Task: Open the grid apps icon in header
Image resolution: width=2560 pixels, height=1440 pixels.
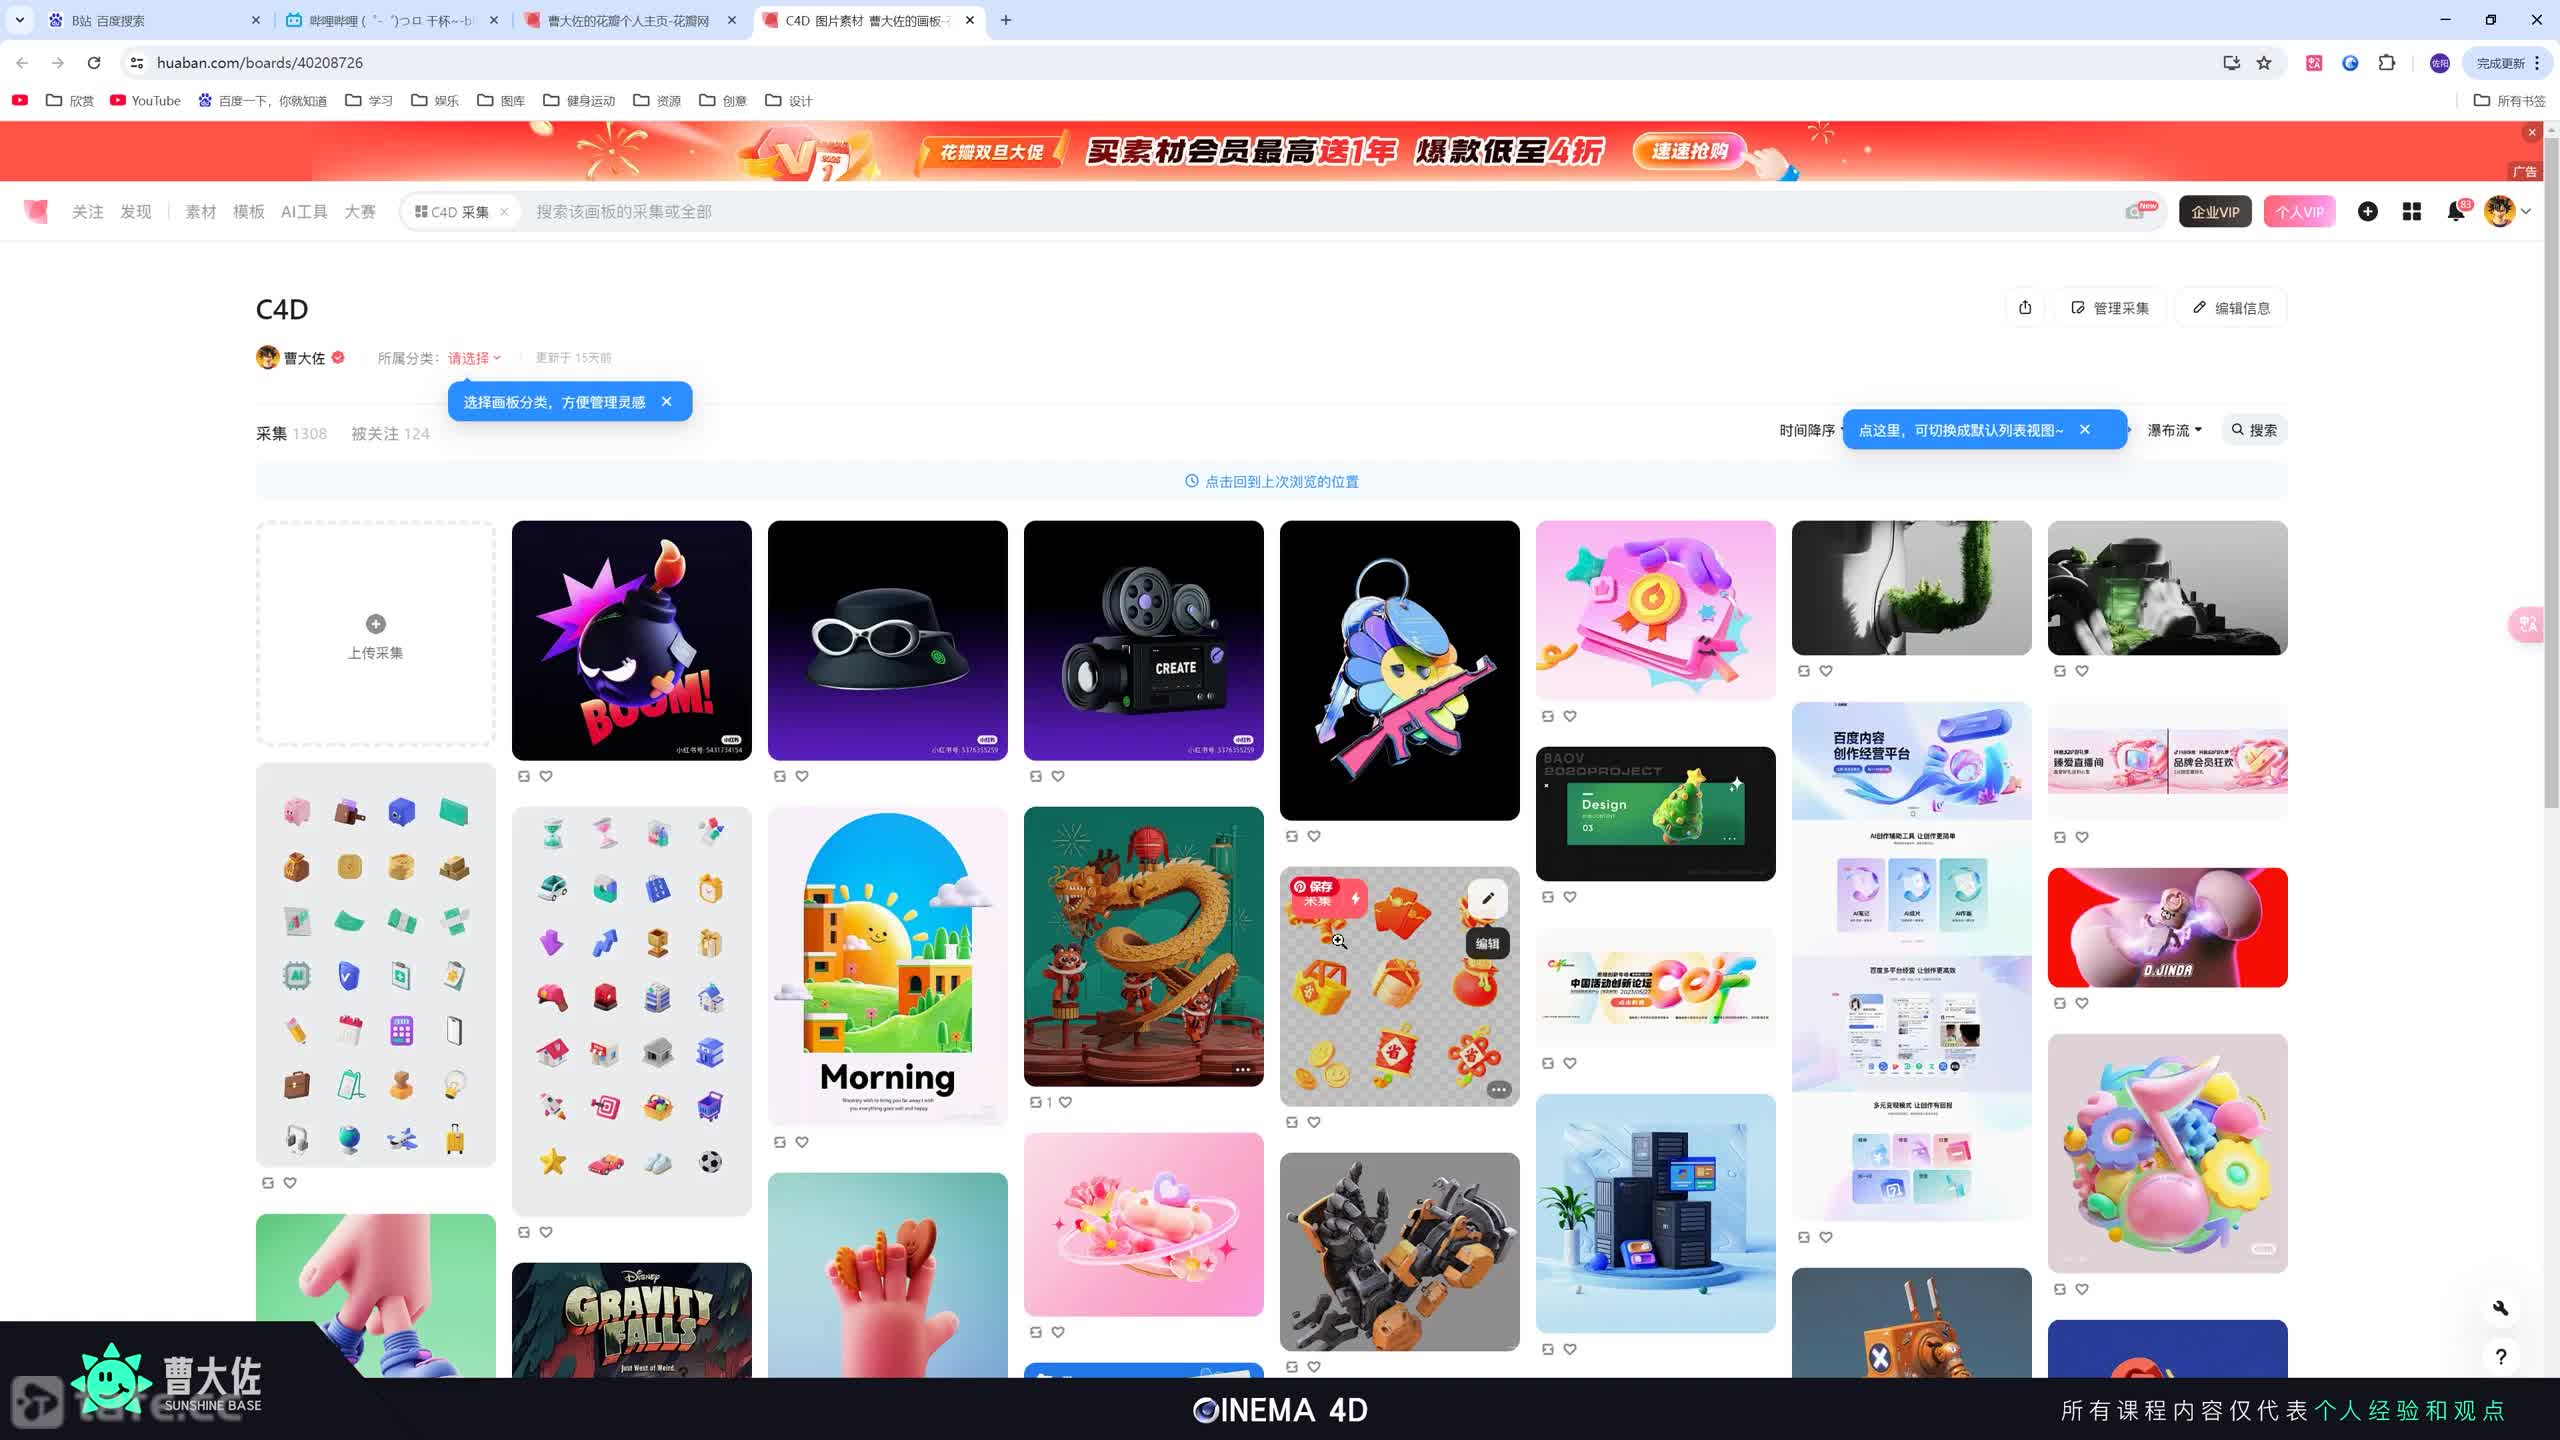Action: point(2411,212)
